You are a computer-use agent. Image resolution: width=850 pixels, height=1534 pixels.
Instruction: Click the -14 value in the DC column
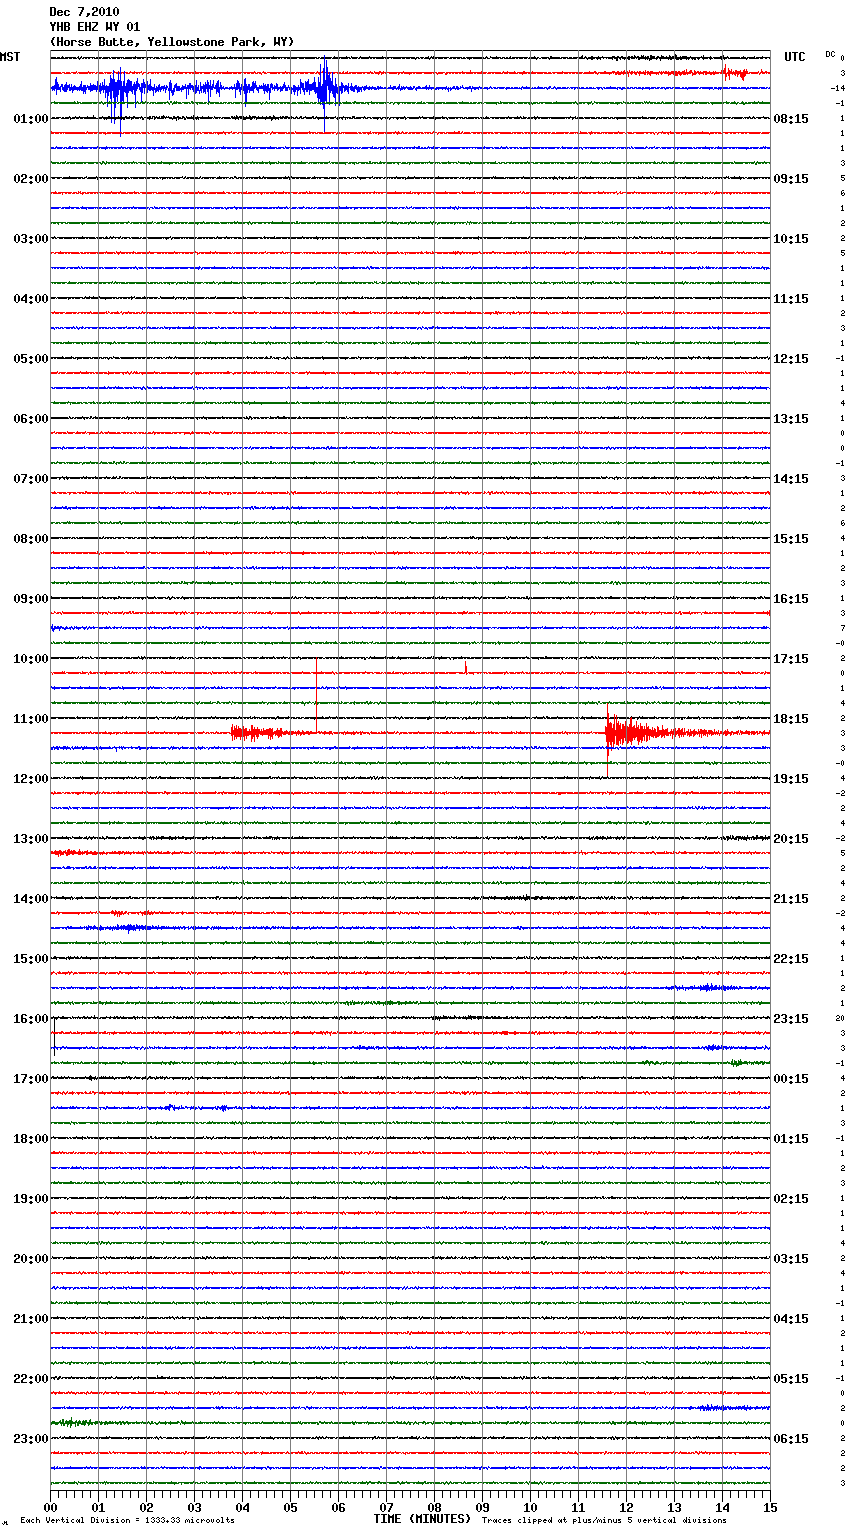tap(838, 88)
